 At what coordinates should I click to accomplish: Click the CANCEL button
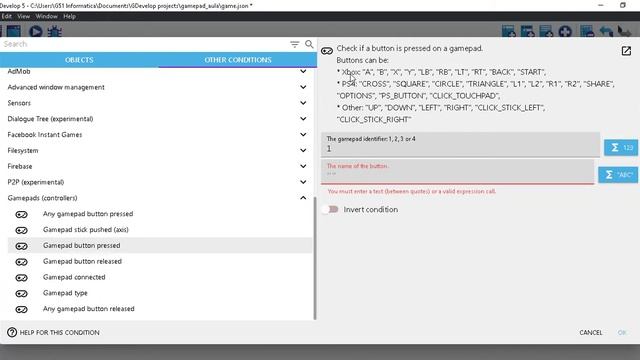click(591, 333)
